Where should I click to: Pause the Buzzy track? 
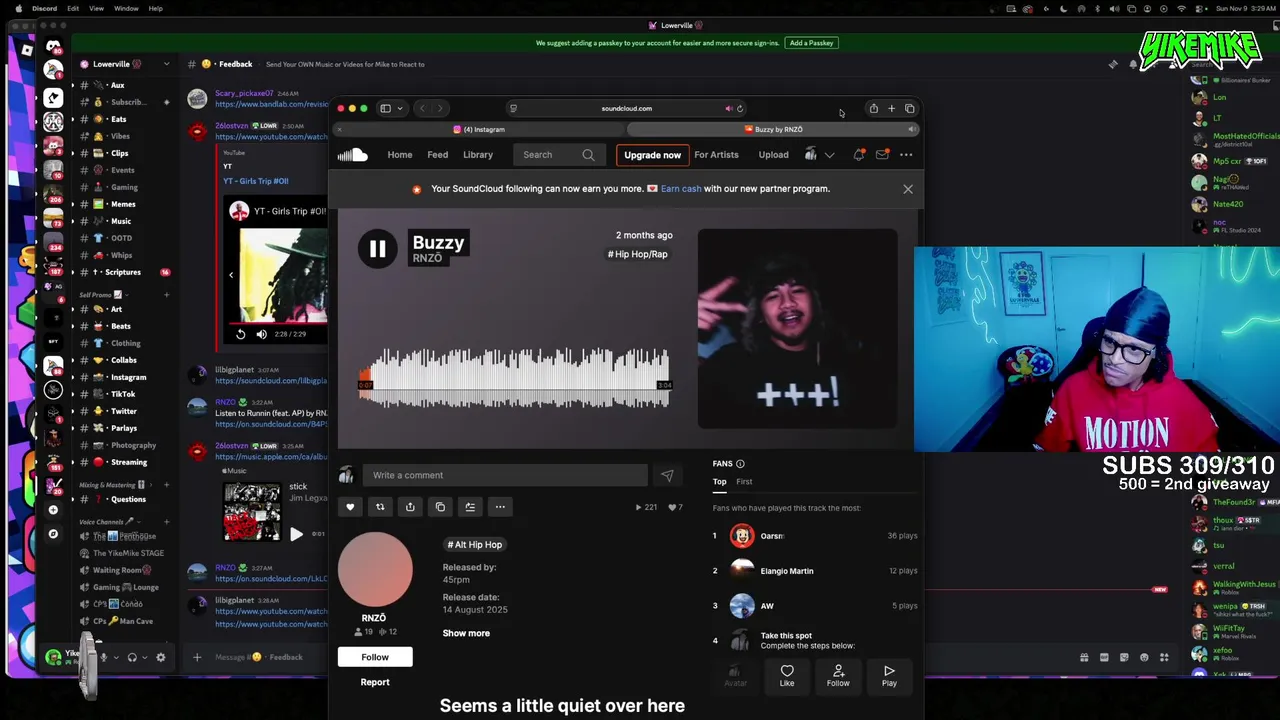(377, 249)
